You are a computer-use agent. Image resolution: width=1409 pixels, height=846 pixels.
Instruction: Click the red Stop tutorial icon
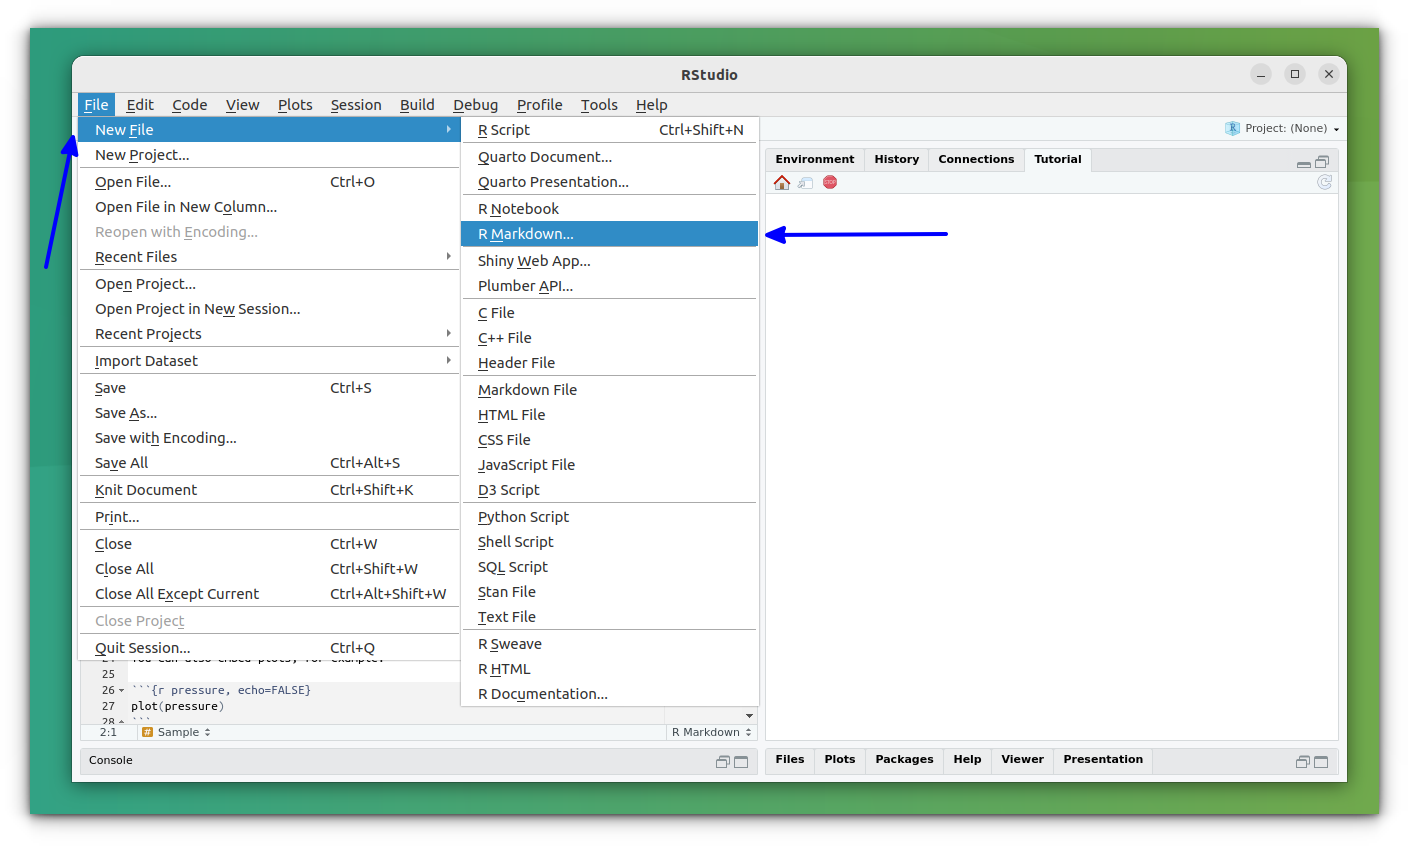(830, 182)
